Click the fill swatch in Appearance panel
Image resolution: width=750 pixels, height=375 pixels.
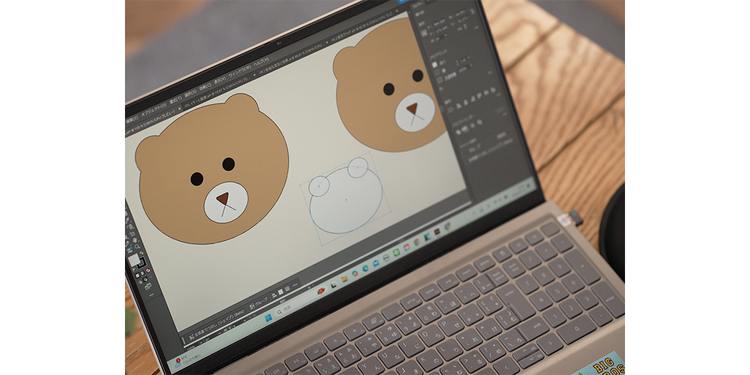click(x=435, y=65)
